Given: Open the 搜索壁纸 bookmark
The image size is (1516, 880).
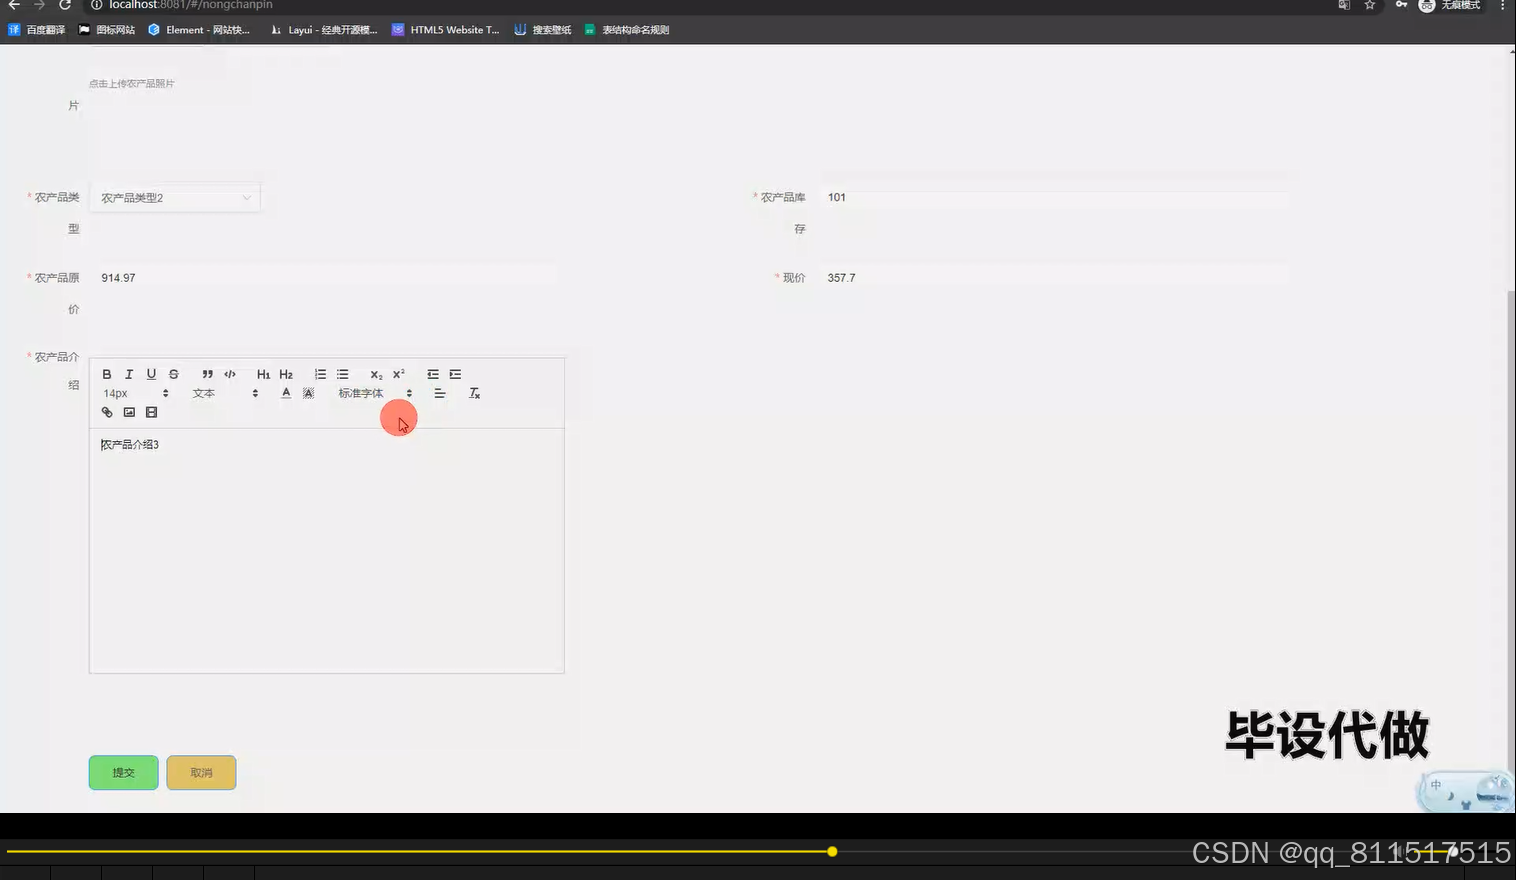Looking at the screenshot, I should pyautogui.click(x=543, y=30).
